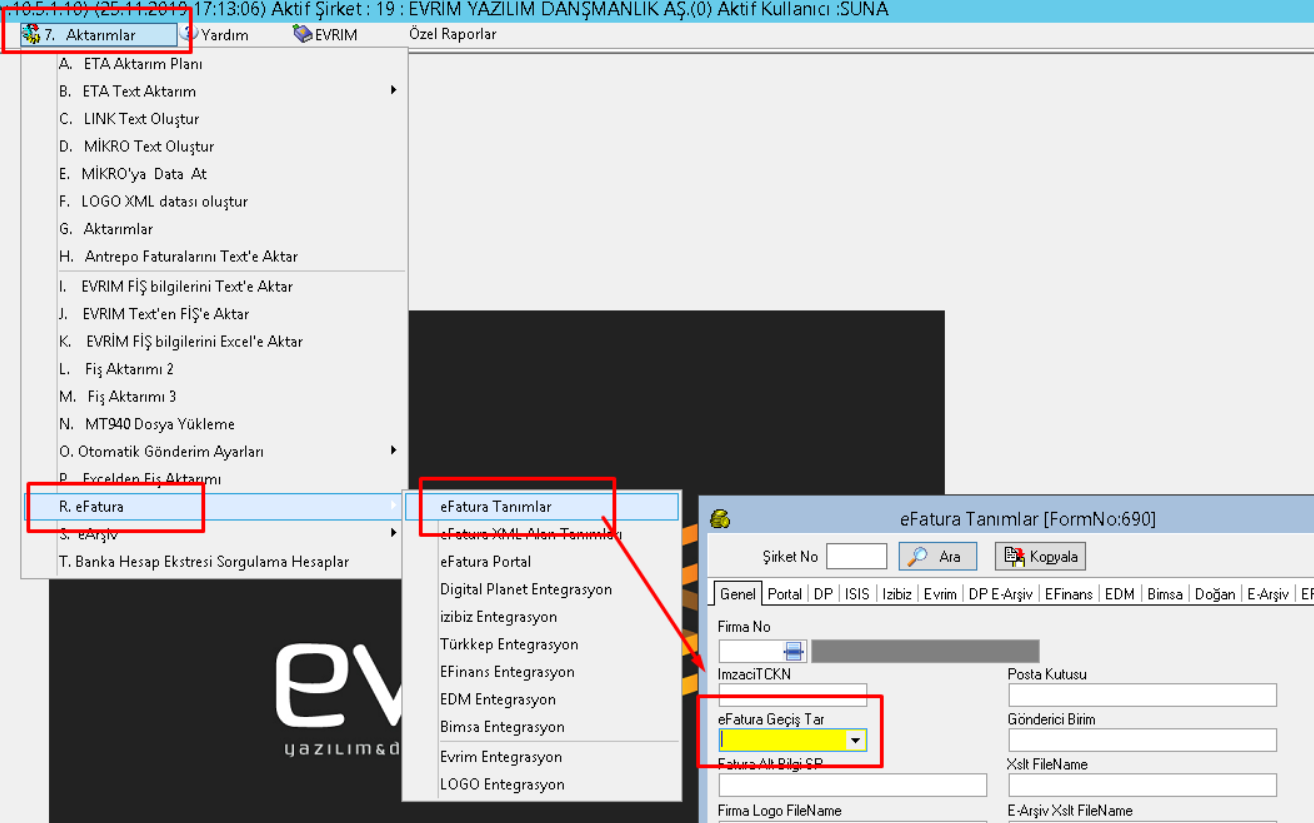
Task: Switch to the DP E-Arşiv tab
Action: click(x=1001, y=594)
